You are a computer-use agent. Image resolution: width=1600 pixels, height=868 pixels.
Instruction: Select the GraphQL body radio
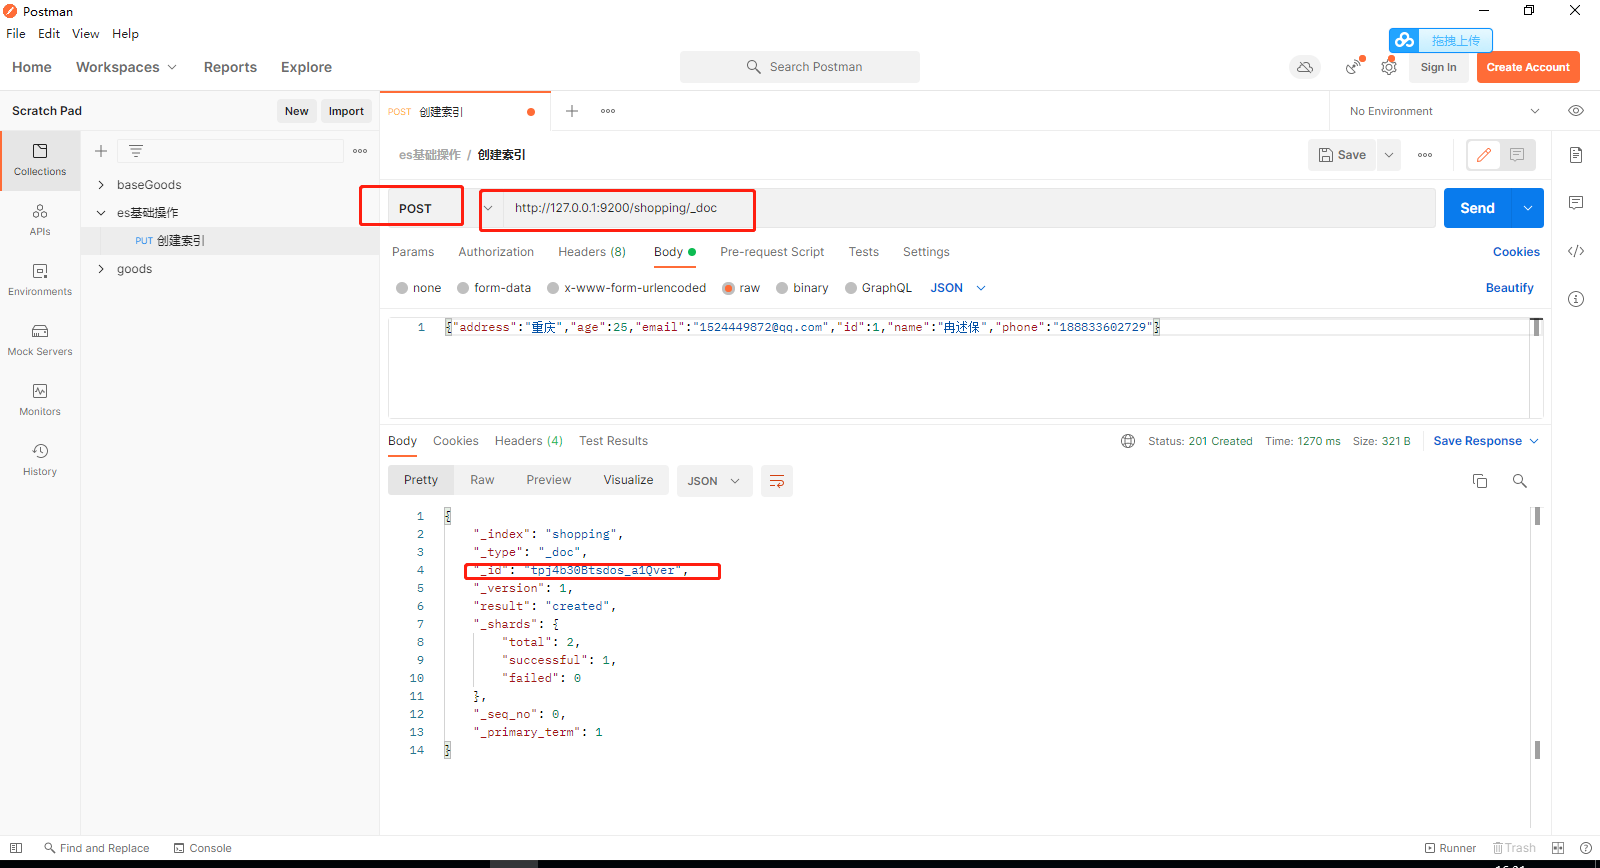coord(851,288)
